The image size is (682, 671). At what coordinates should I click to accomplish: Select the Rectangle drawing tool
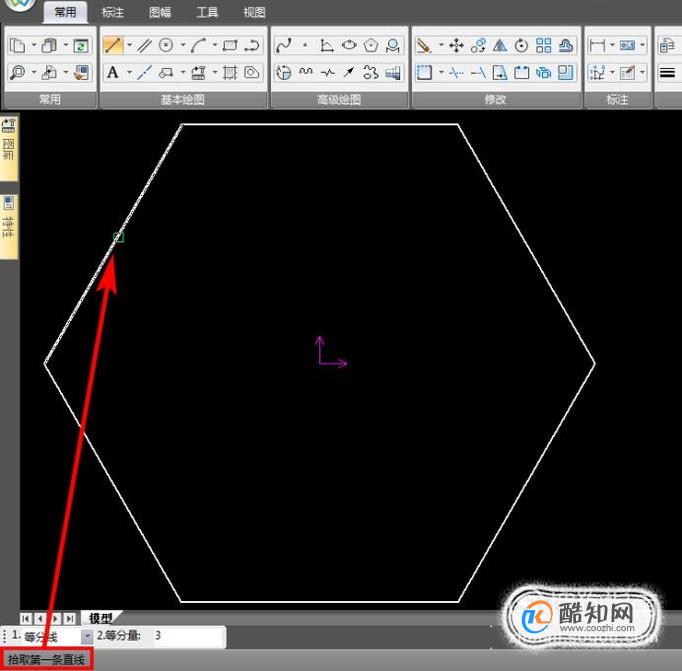point(230,45)
